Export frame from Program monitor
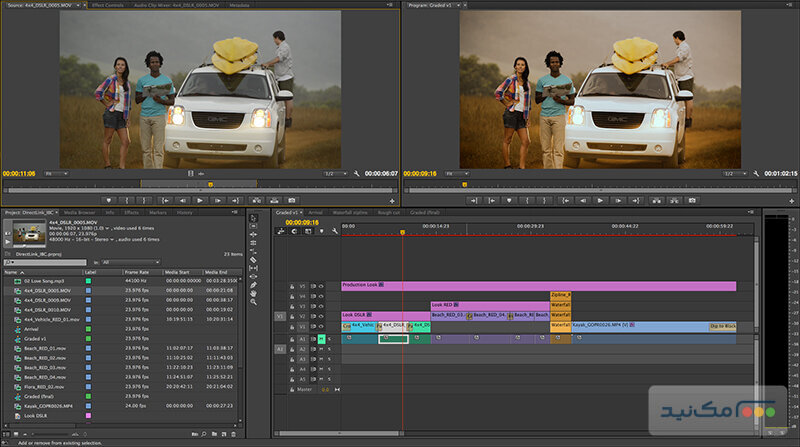 point(692,201)
